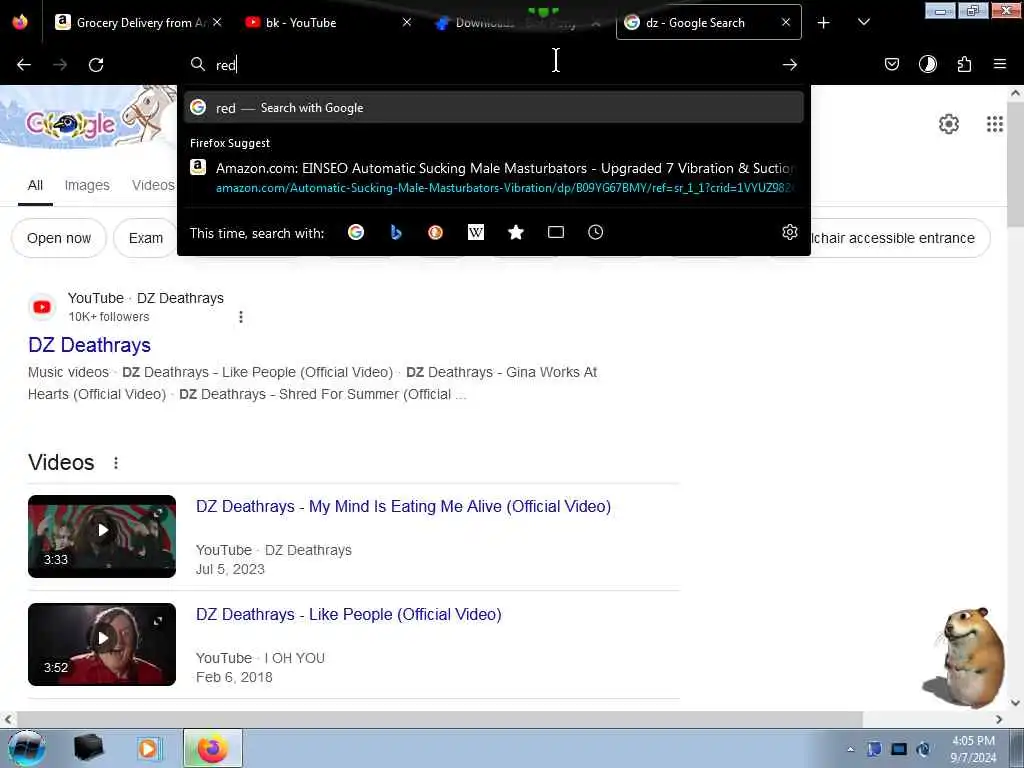Search open tabs with the rectangle icon
Image resolution: width=1024 pixels, height=768 pixels.
556,232
